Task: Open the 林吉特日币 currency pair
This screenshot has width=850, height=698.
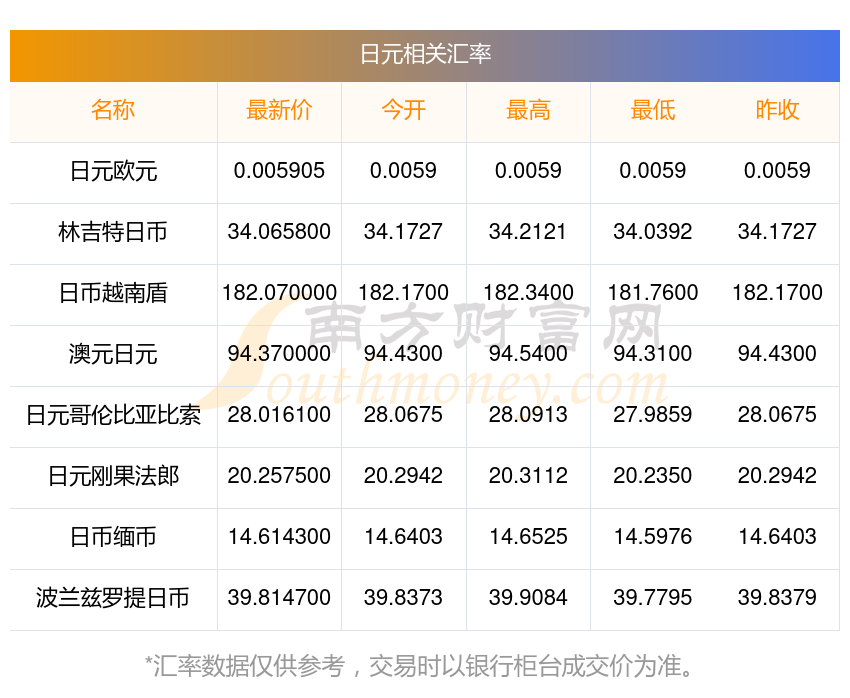Action: 113,232
